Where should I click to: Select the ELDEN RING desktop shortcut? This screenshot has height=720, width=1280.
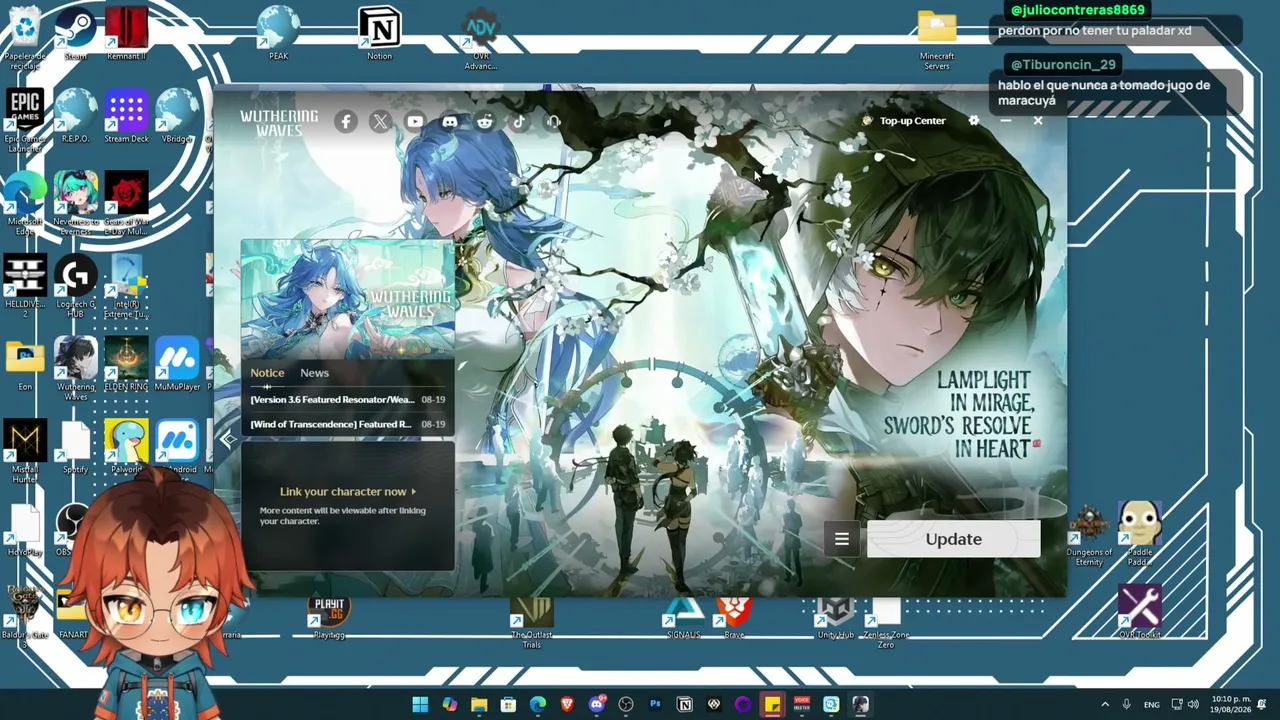127,364
